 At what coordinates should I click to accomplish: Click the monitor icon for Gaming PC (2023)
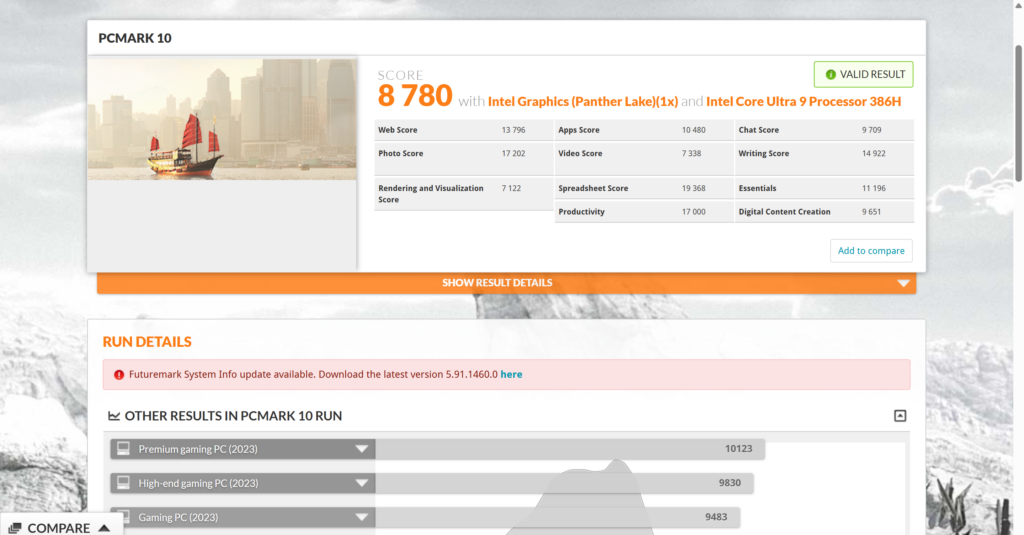(x=123, y=517)
